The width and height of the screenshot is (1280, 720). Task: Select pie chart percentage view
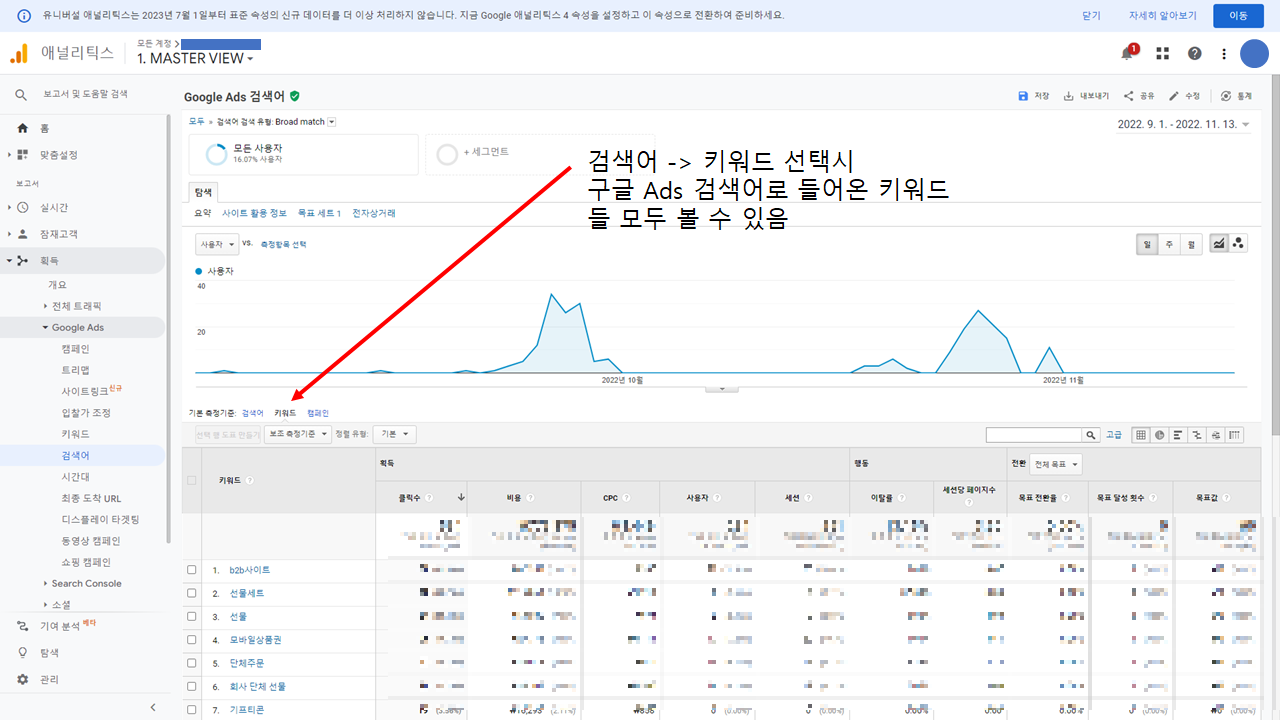click(x=1160, y=435)
